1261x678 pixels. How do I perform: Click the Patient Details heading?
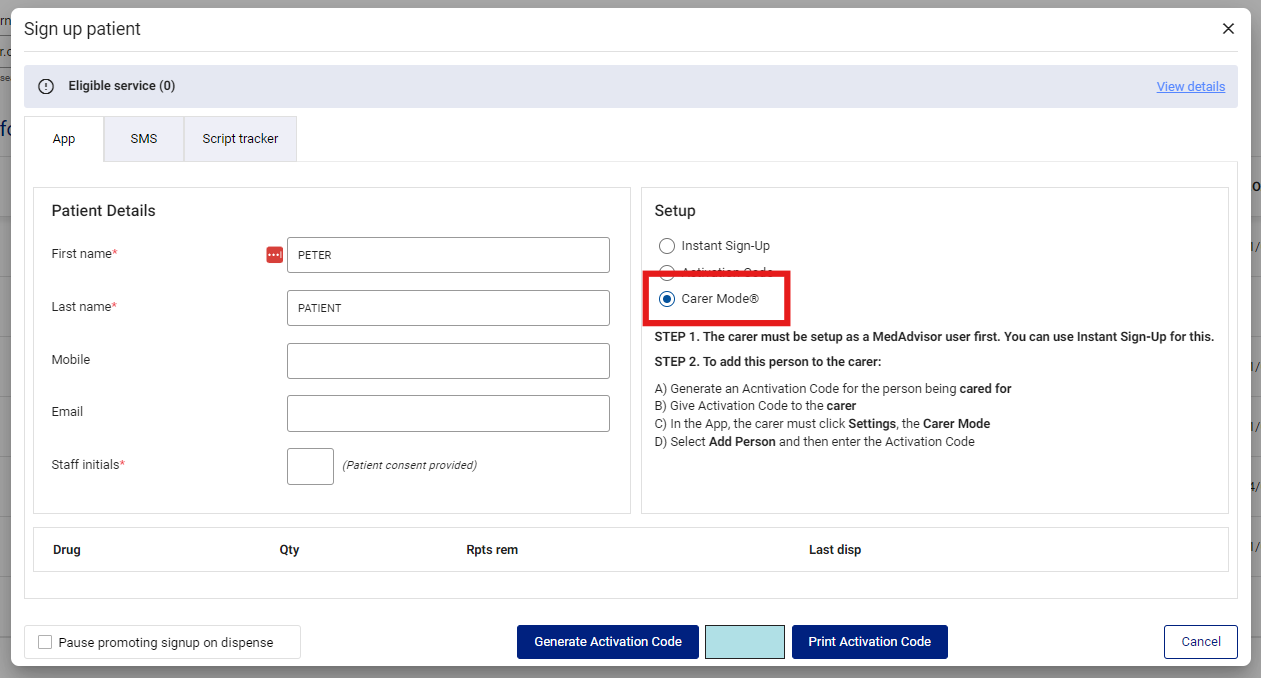[x=104, y=211]
